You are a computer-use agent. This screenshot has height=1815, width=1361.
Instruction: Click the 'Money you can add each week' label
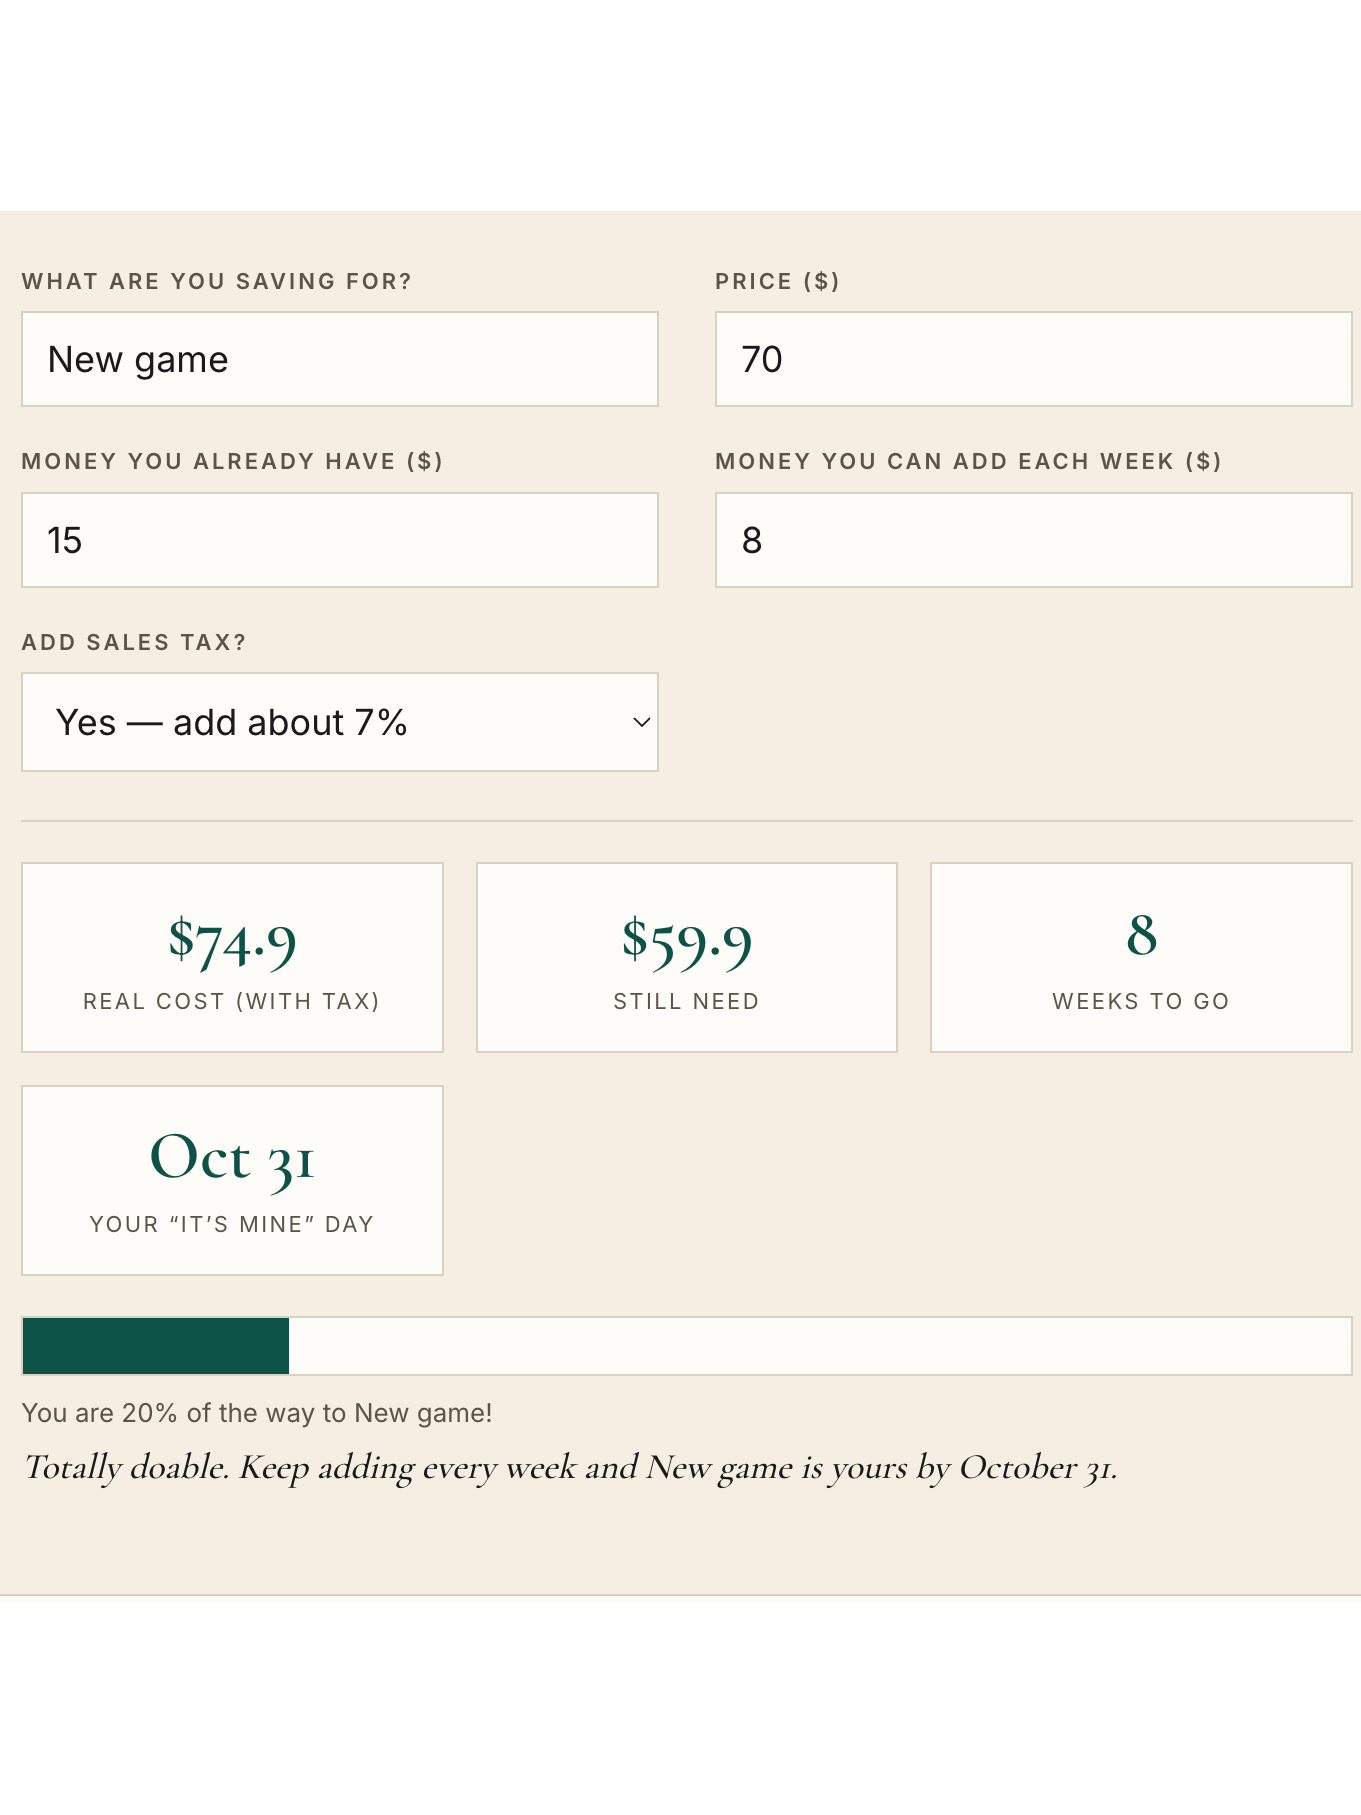pyautogui.click(x=968, y=461)
